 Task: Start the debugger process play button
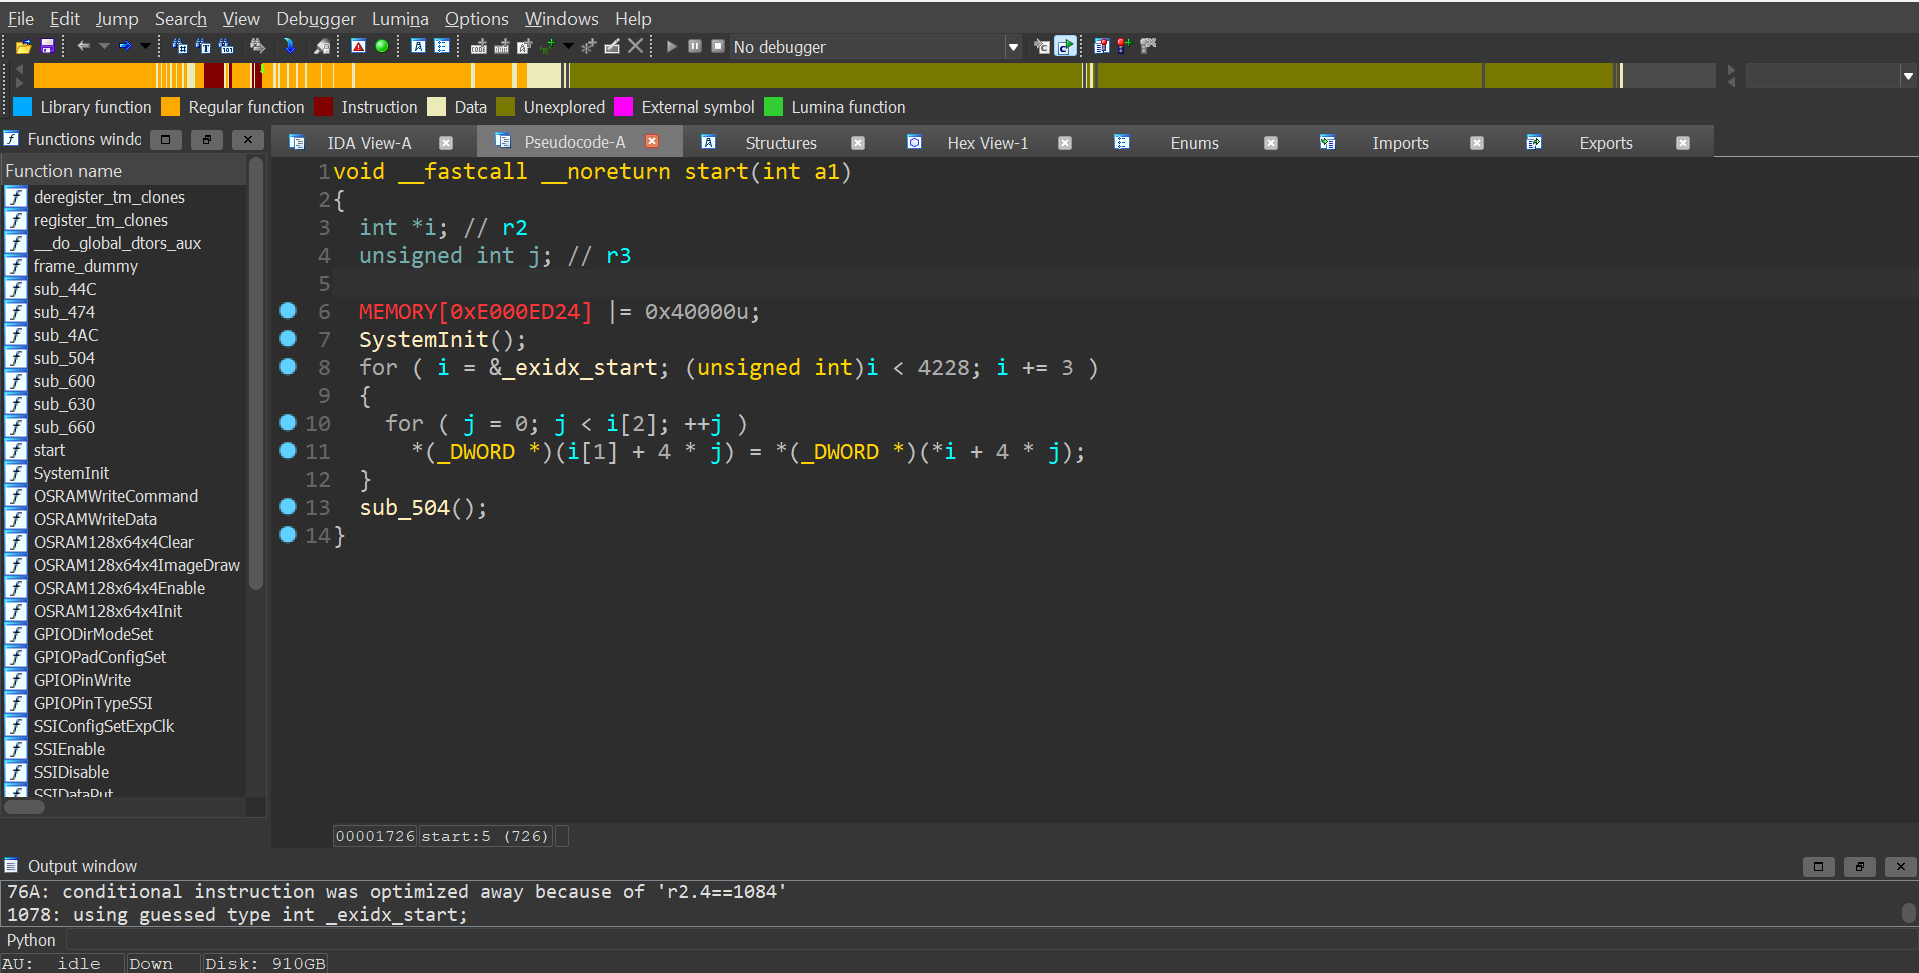click(x=671, y=46)
